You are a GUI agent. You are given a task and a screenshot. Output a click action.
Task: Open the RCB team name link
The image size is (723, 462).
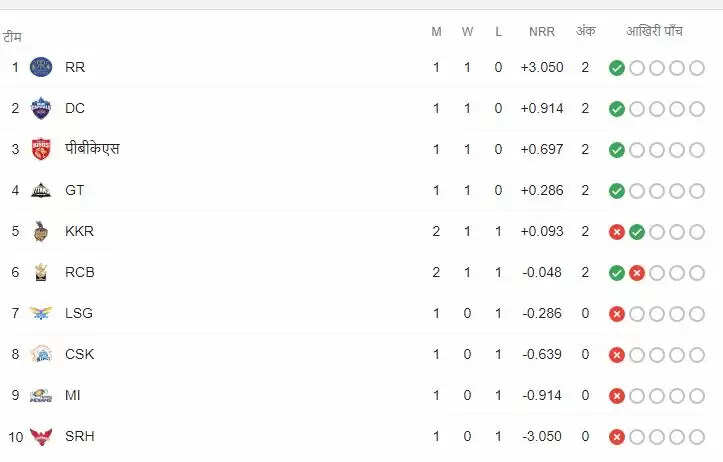coord(80,272)
